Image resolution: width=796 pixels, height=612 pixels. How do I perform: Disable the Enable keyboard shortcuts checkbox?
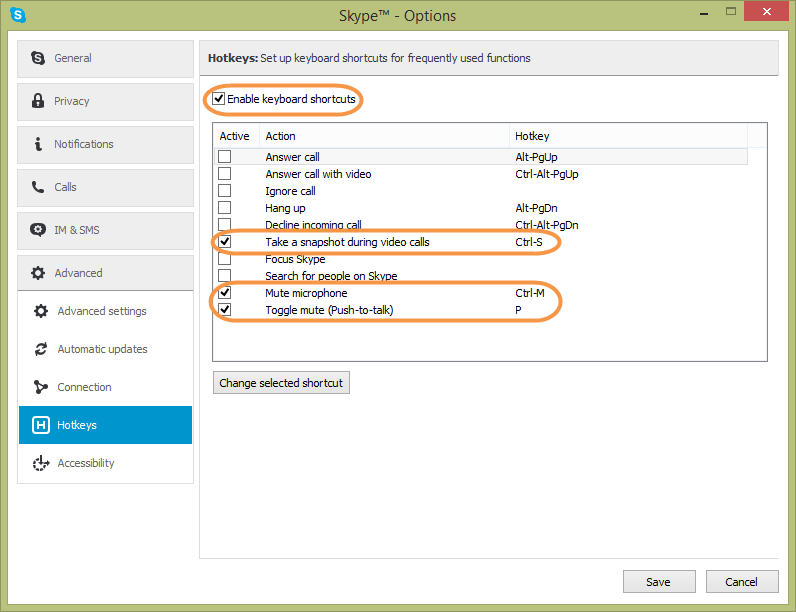click(219, 99)
